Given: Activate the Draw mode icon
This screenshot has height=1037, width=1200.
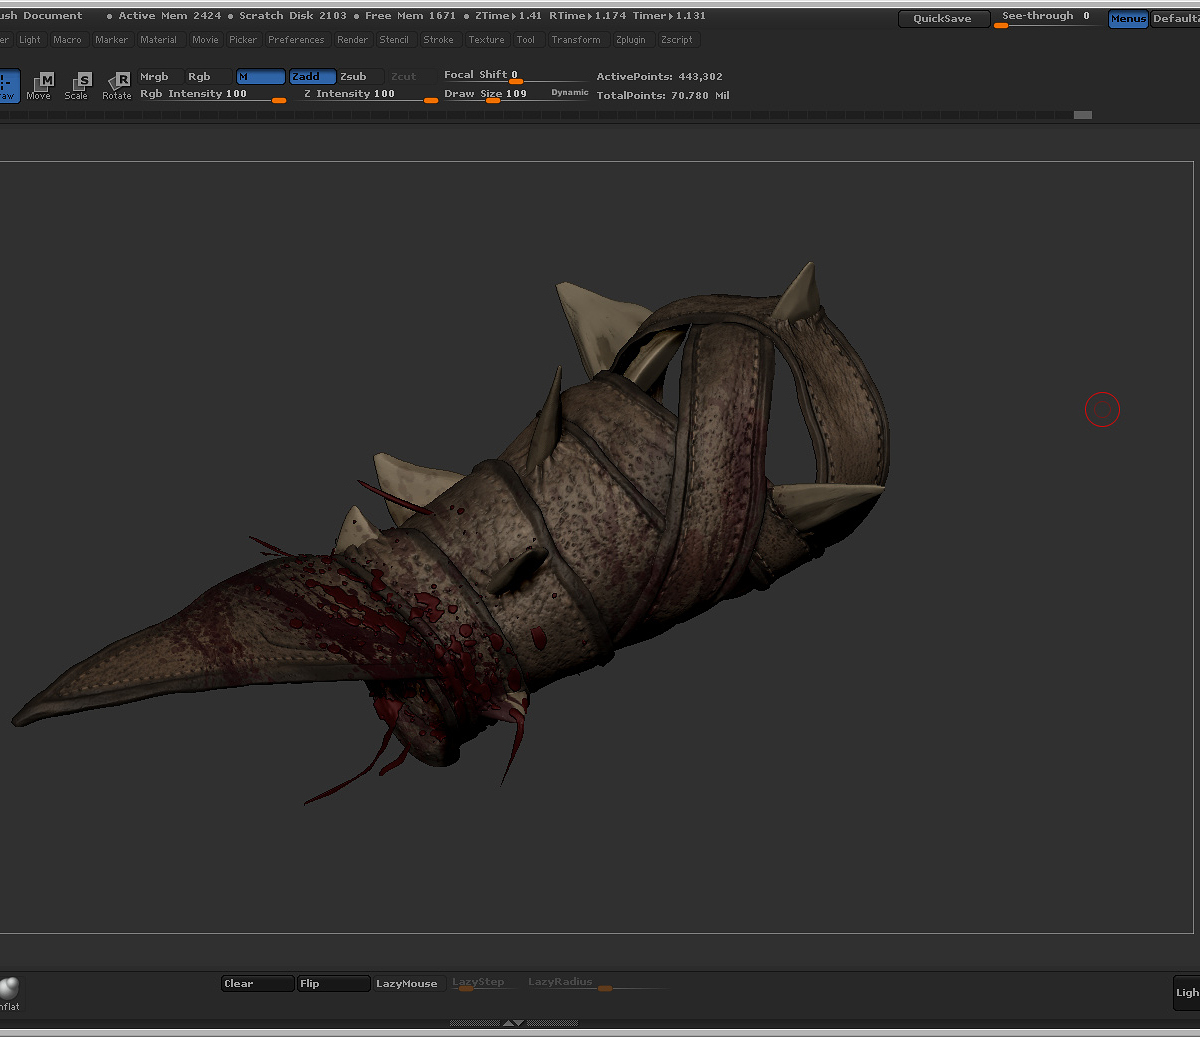Looking at the screenshot, I should pos(8,85).
